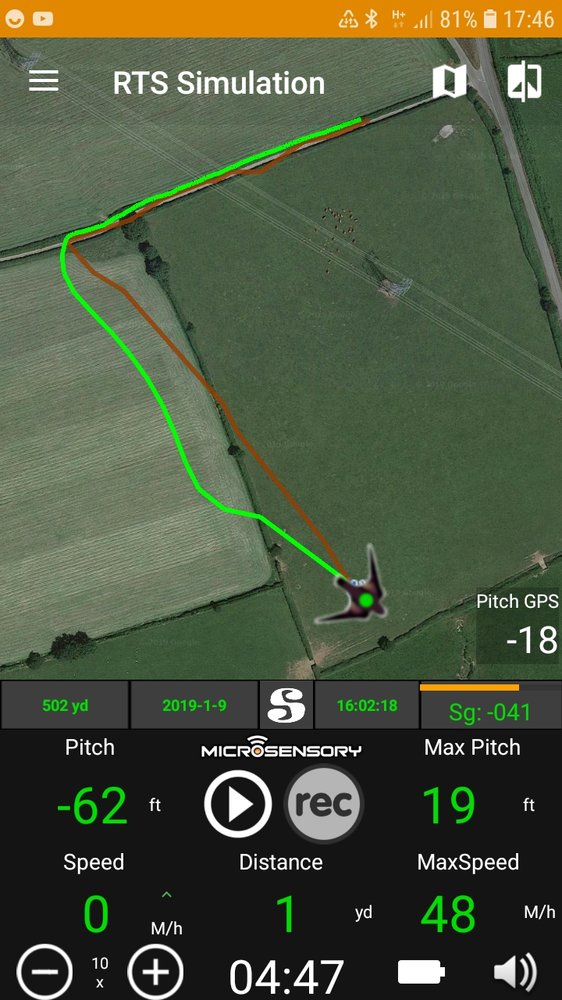This screenshot has height=1000, width=562.
Task: Increase playback speed with plus button
Action: point(156,973)
